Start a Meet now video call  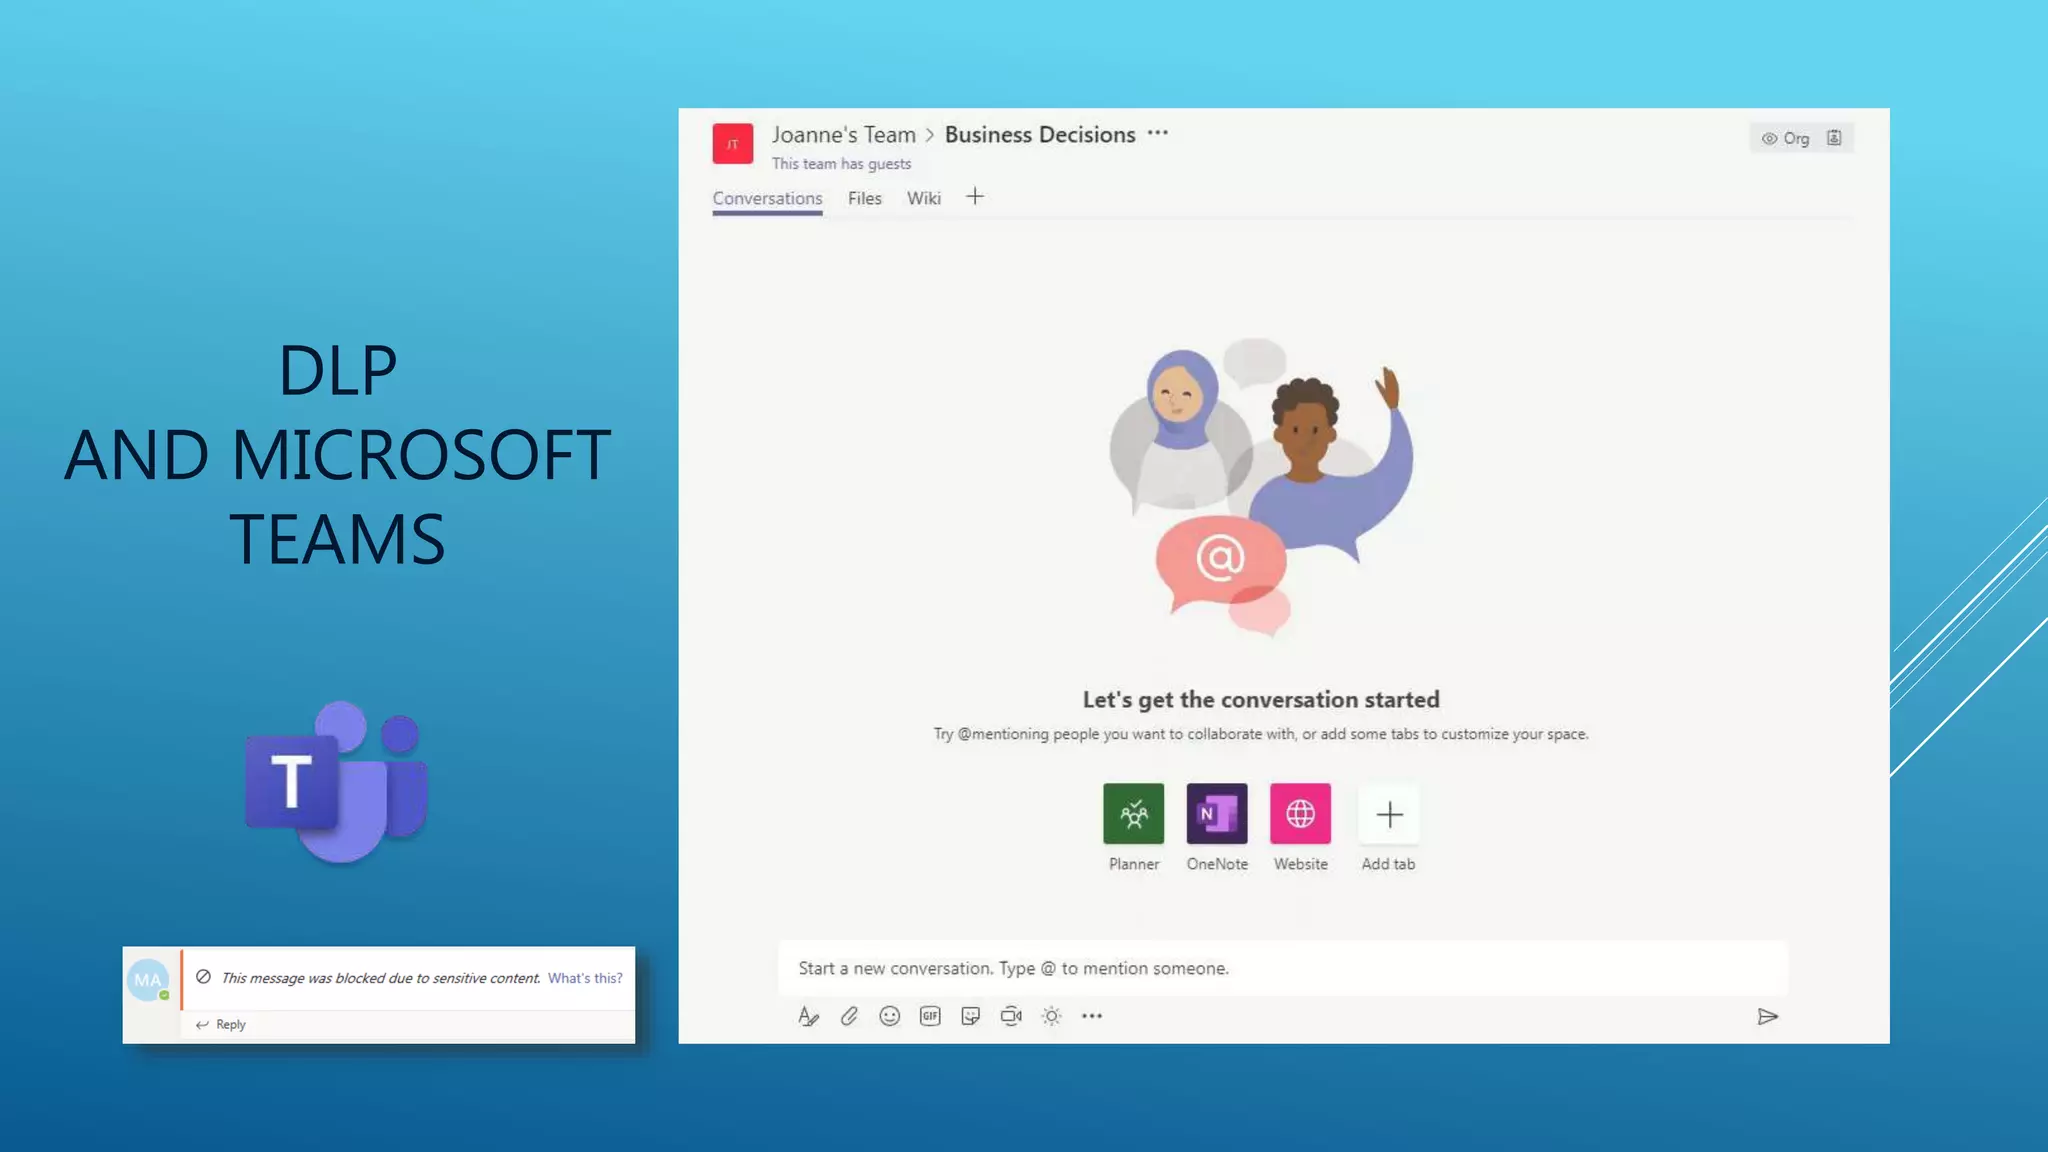[1011, 1016]
